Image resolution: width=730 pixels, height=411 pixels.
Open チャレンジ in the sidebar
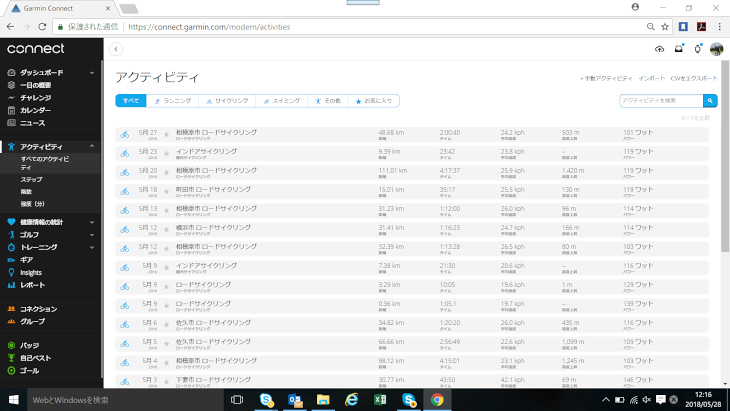coord(35,98)
